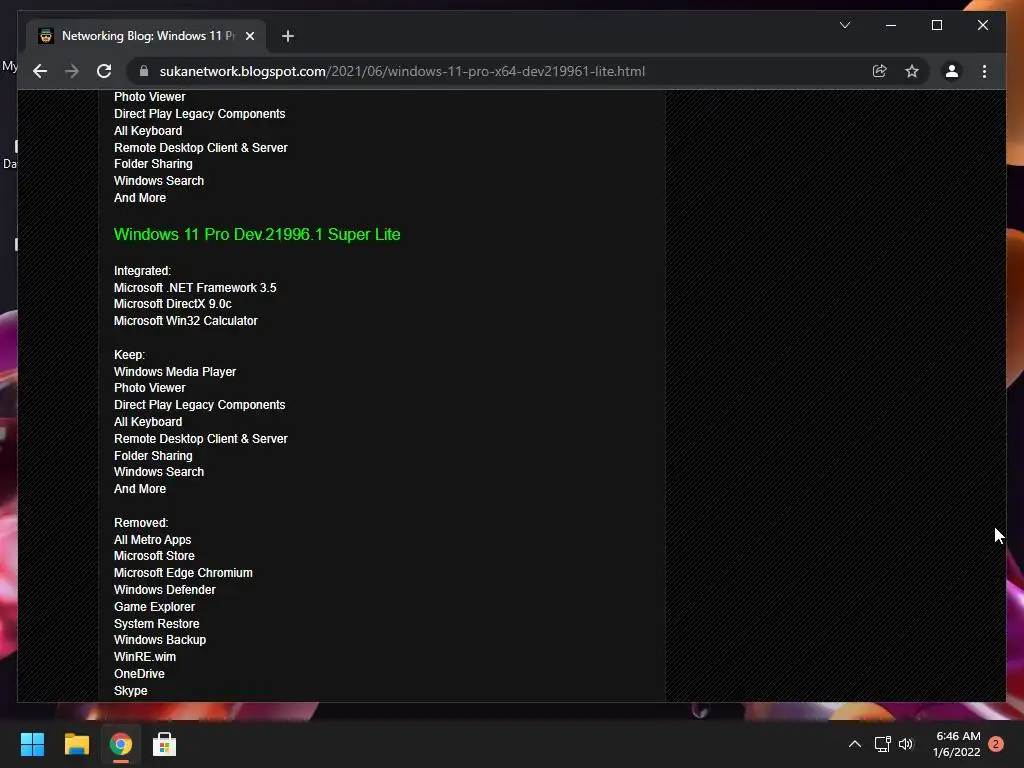Click text System Restore

pyautogui.click(x=157, y=624)
